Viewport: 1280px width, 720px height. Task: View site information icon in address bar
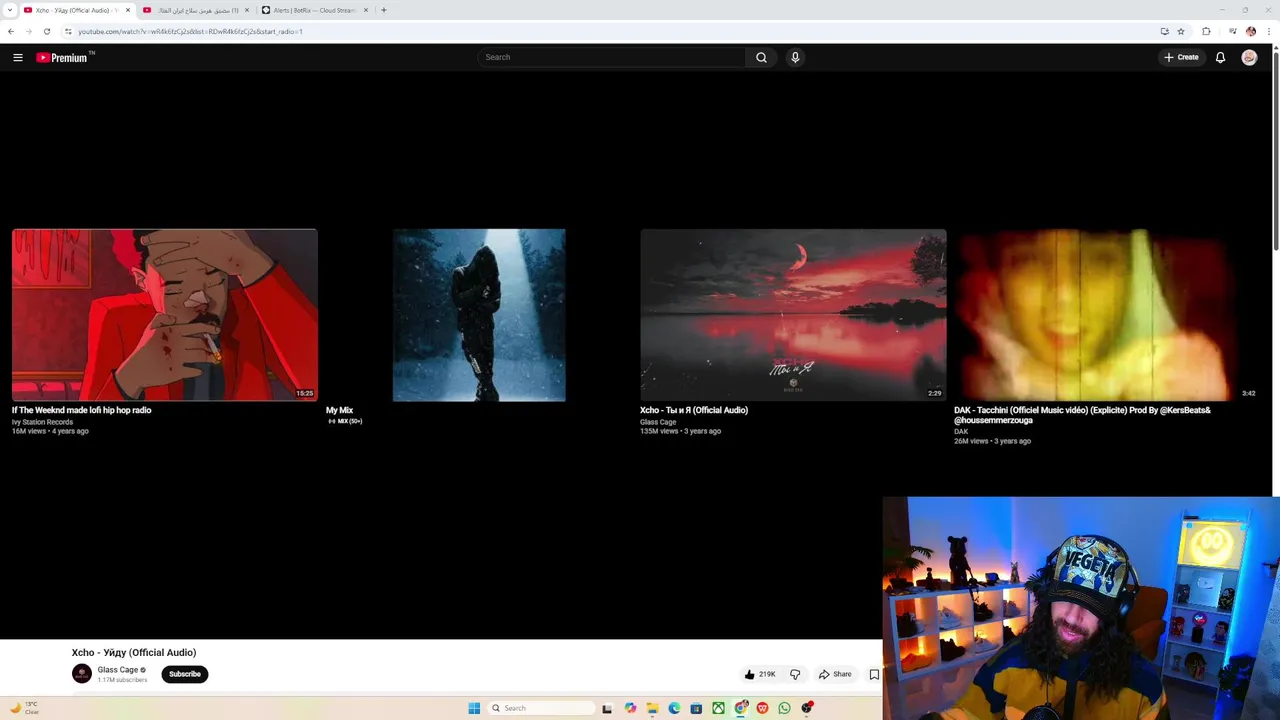[x=68, y=31]
